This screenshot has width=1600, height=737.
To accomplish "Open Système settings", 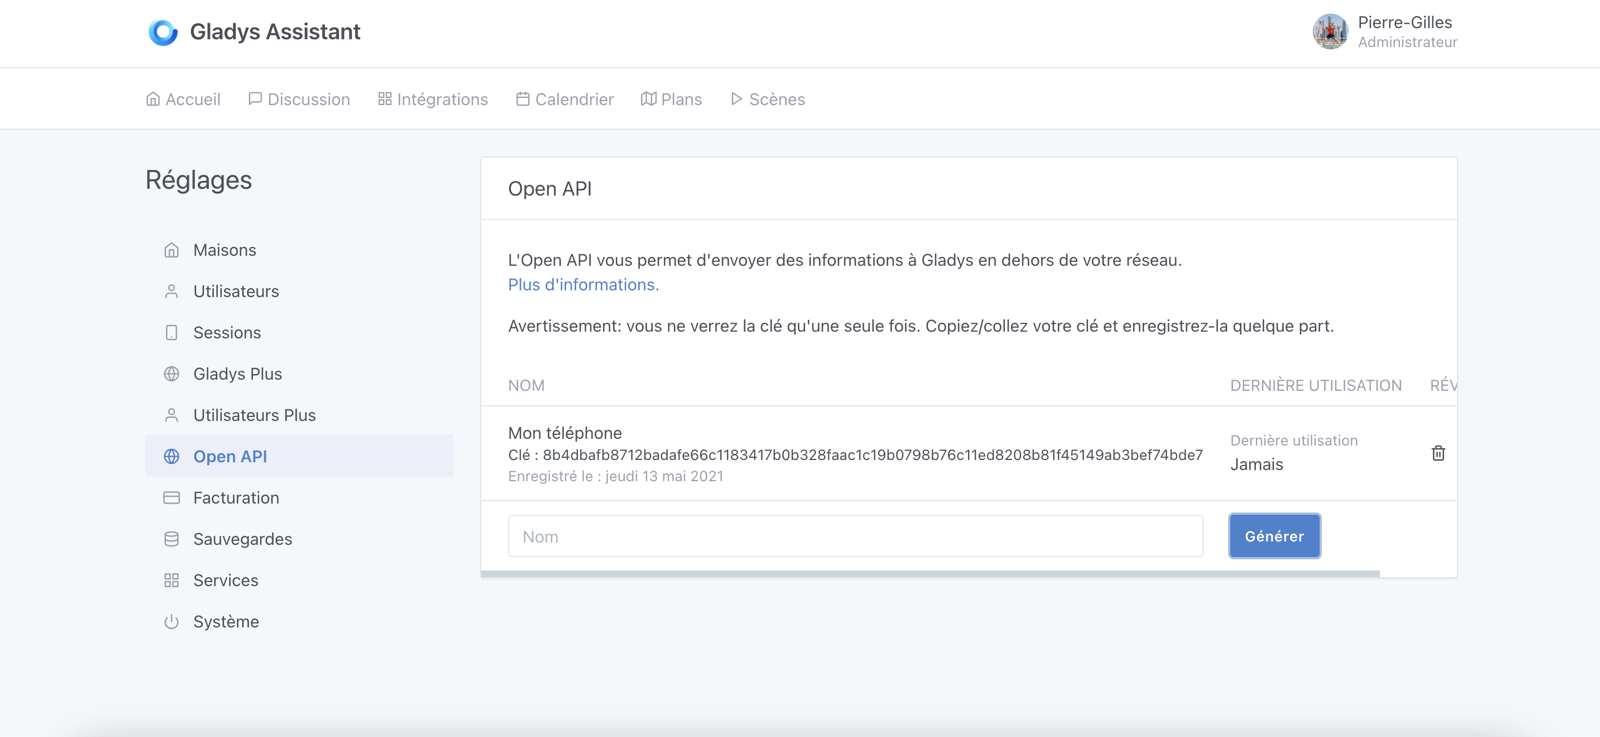I will click(x=225, y=622).
